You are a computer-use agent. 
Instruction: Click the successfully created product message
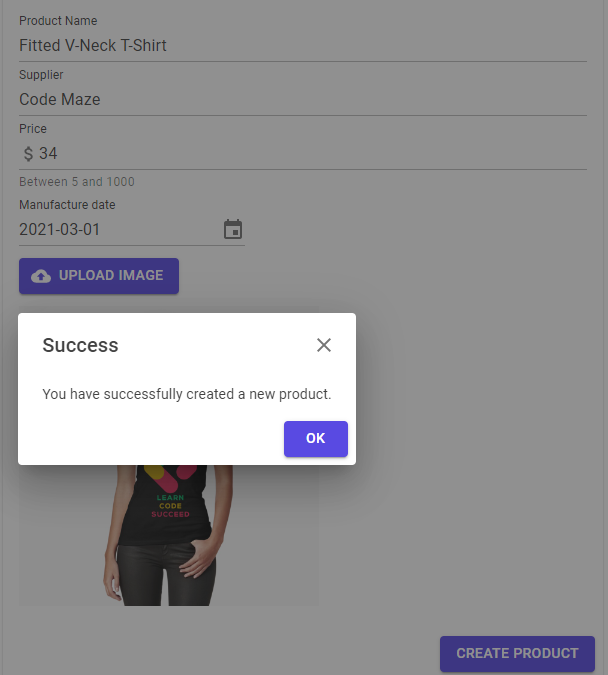point(186,394)
